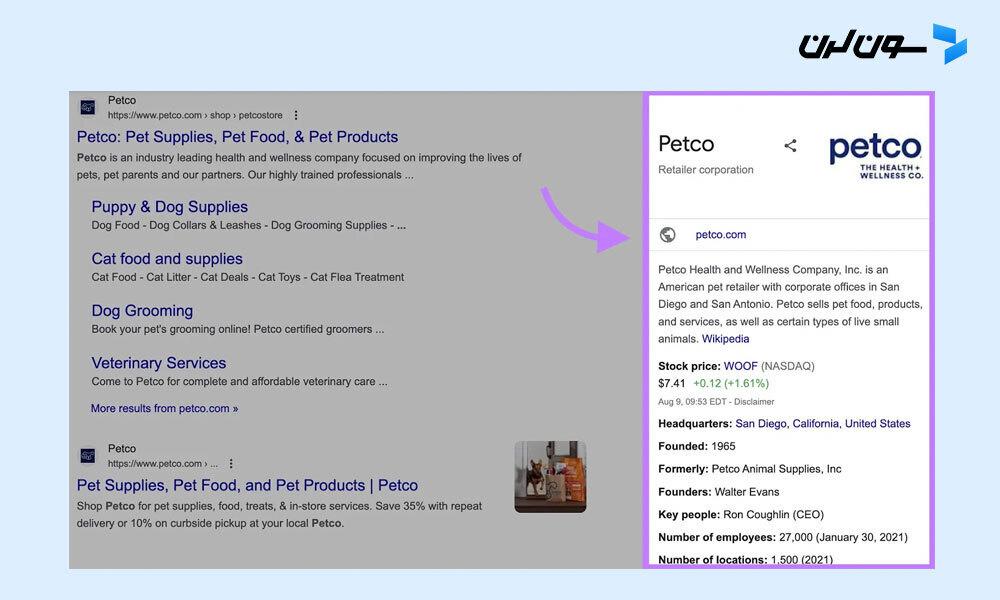
Task: Click 'Book your pet's grooming online!' snippet
Action: [238, 329]
